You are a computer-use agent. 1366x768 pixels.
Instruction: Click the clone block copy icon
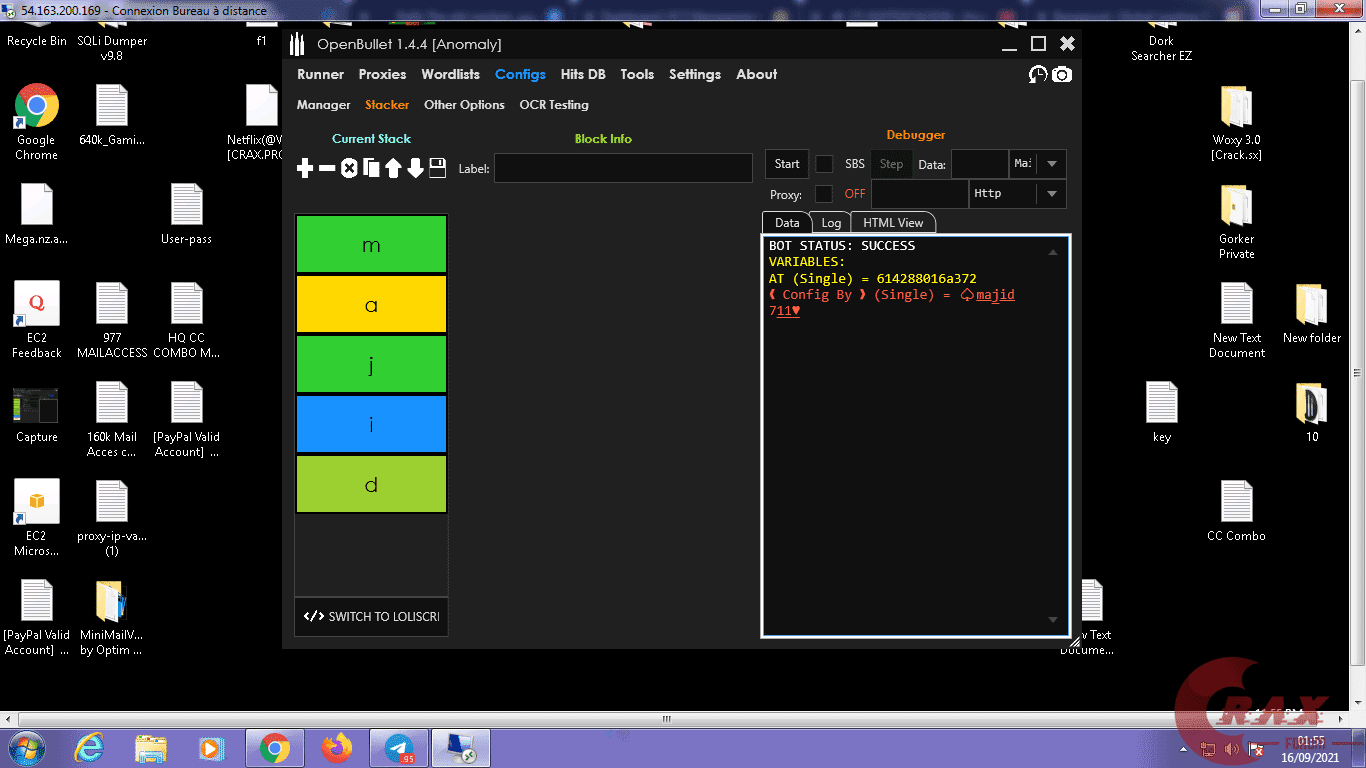tap(371, 169)
